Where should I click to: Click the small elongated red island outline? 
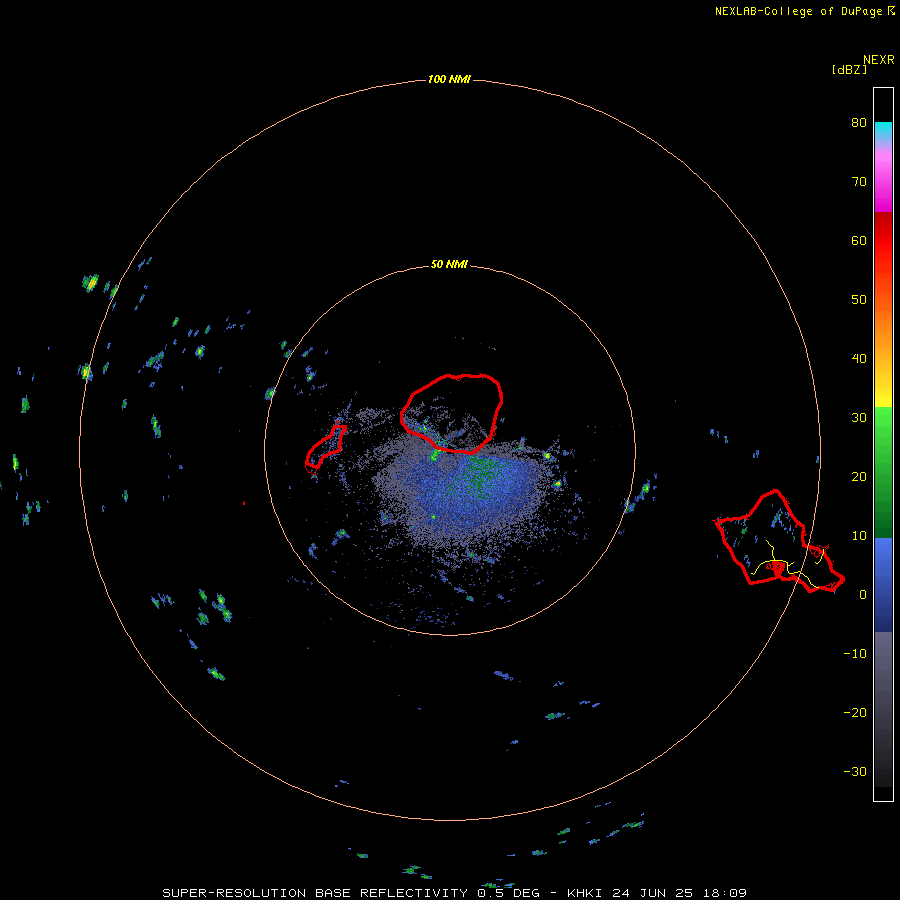coord(325,448)
